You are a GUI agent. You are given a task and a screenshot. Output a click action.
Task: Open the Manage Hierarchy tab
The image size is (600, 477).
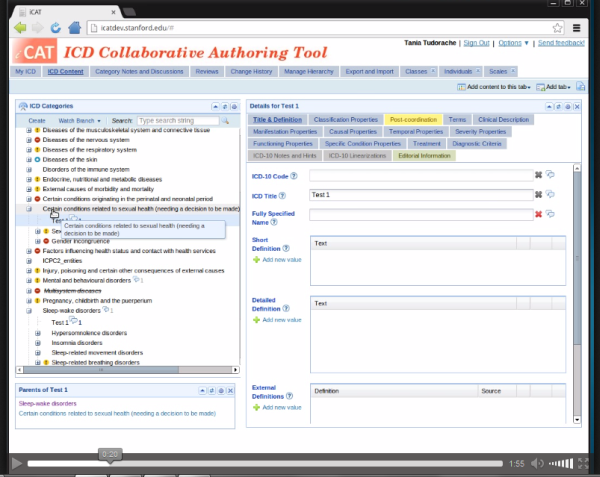tap(308, 72)
